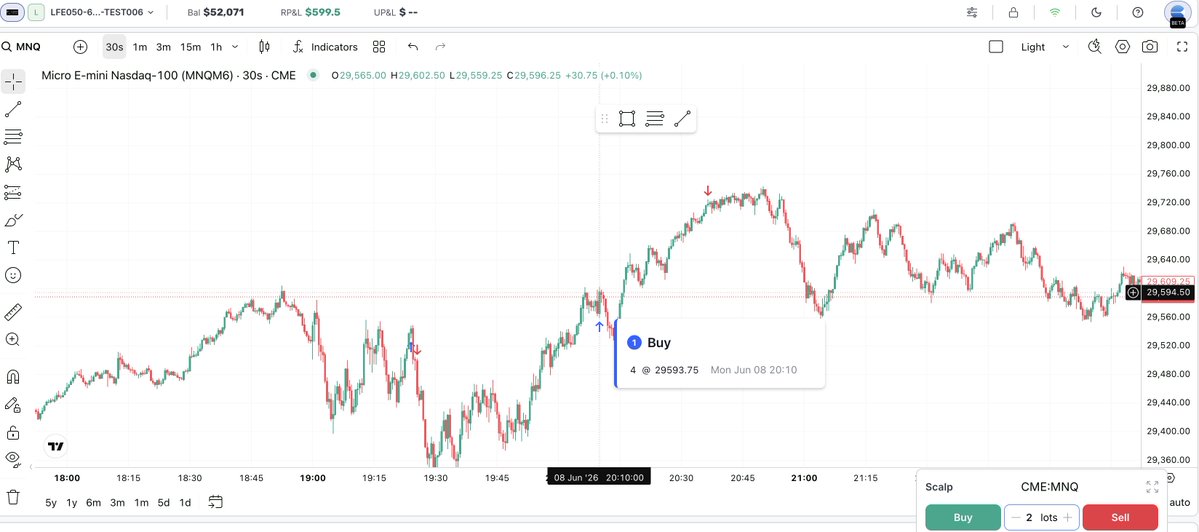Click the TradingView logo on chart
The width and height of the screenshot is (1199, 532).
point(56,446)
